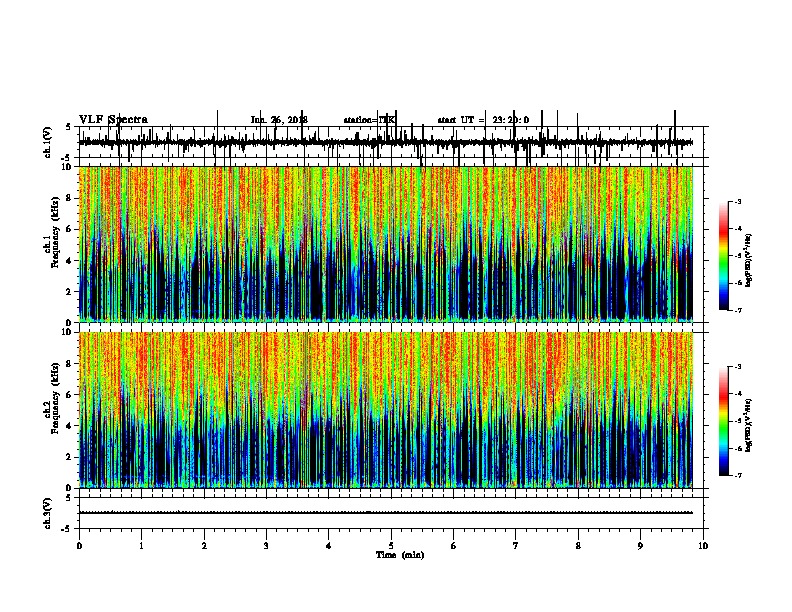Click the ch.1 spectrogram colorbar
The height and width of the screenshot is (612, 792).
723,256
